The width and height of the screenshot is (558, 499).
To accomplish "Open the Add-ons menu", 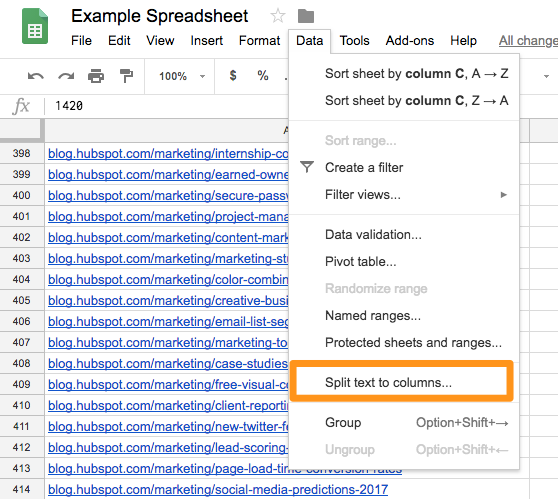I will pos(410,41).
